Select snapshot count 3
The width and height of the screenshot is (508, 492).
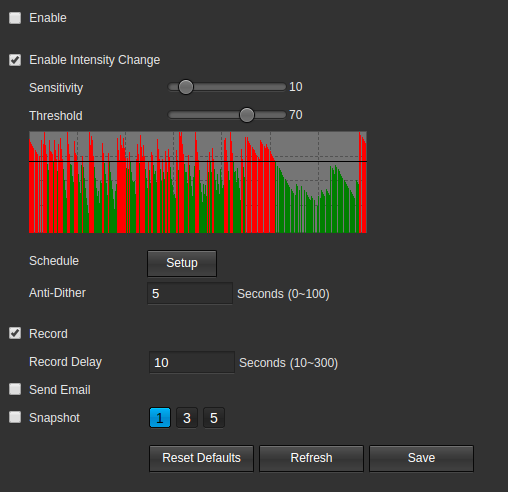pyautogui.click(x=187, y=418)
